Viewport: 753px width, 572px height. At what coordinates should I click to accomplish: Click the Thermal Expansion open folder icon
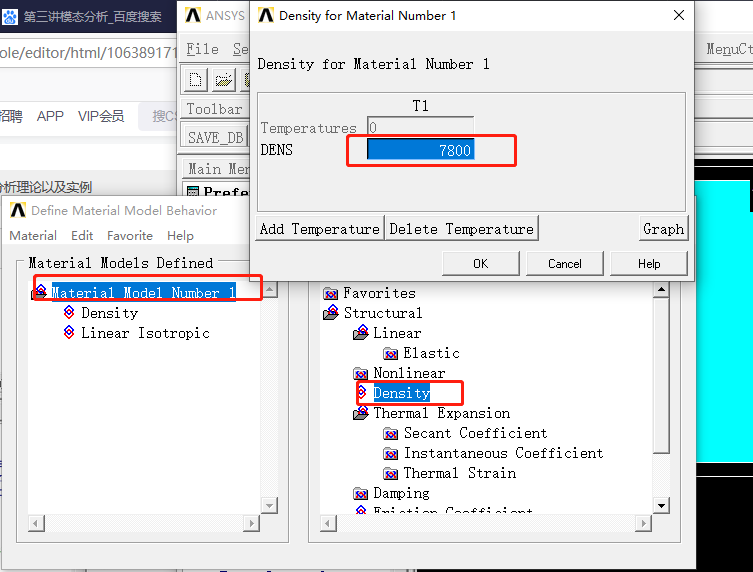(x=361, y=413)
